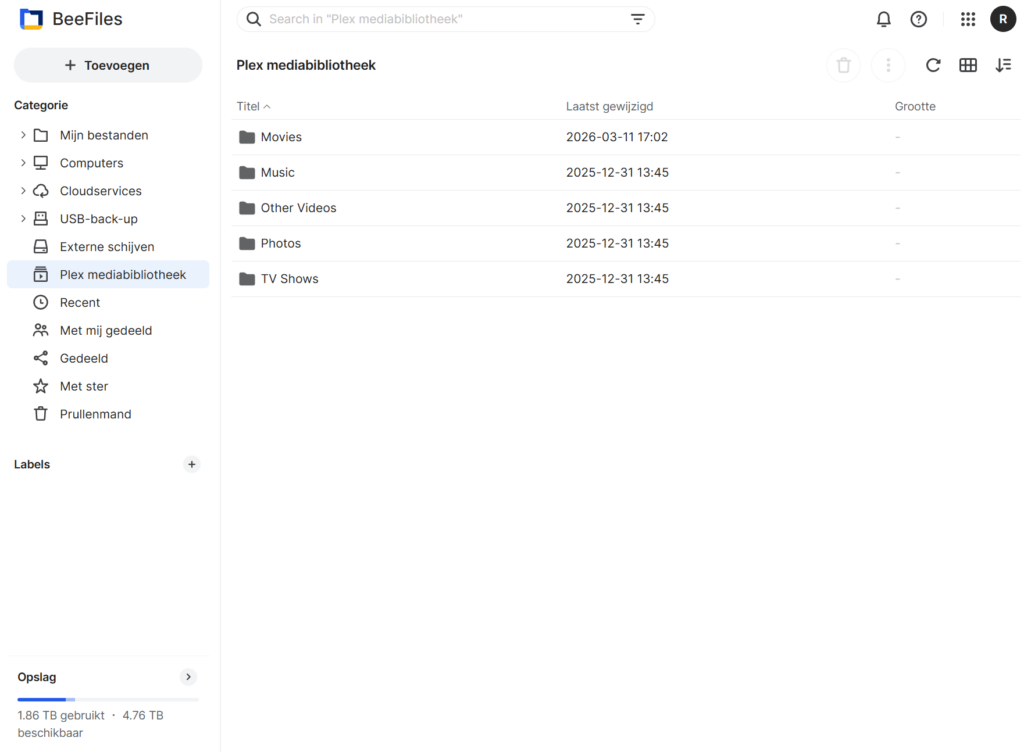Viewport: 1024px width, 752px height.
Task: Go to the Prullenmand category
Action: pyautogui.click(x=95, y=414)
